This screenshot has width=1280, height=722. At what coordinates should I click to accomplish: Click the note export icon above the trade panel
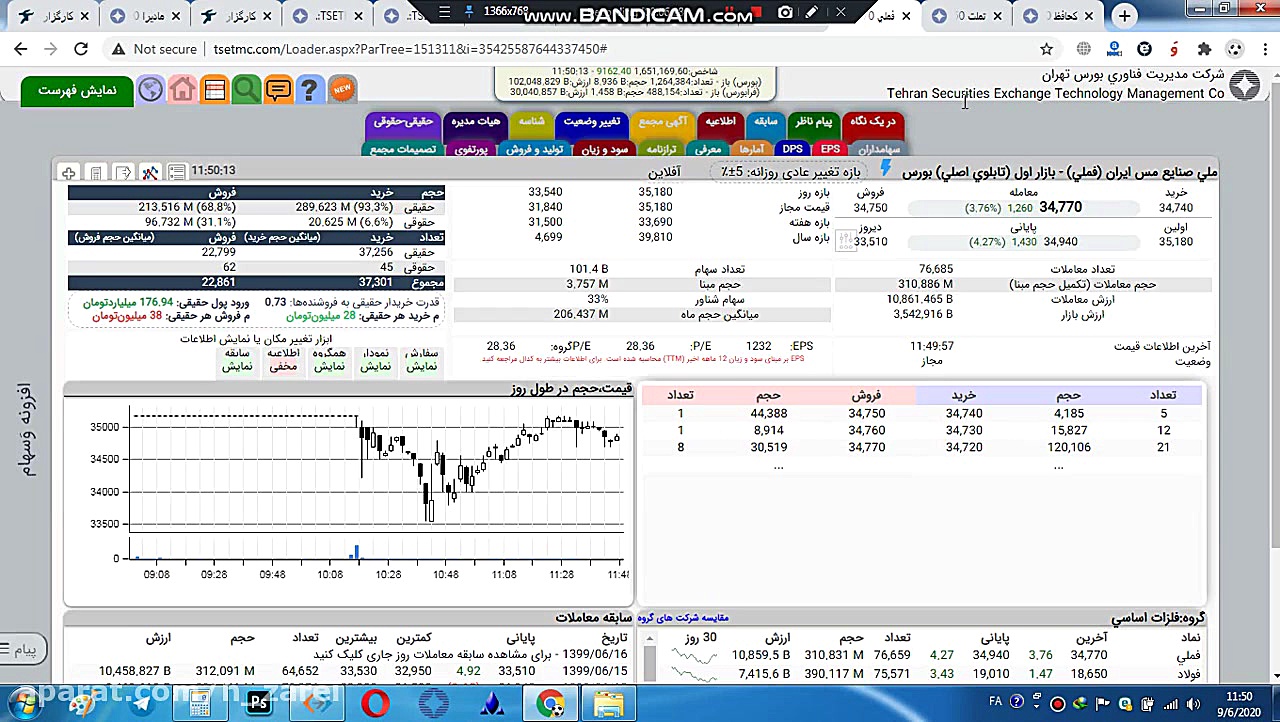click(122, 173)
